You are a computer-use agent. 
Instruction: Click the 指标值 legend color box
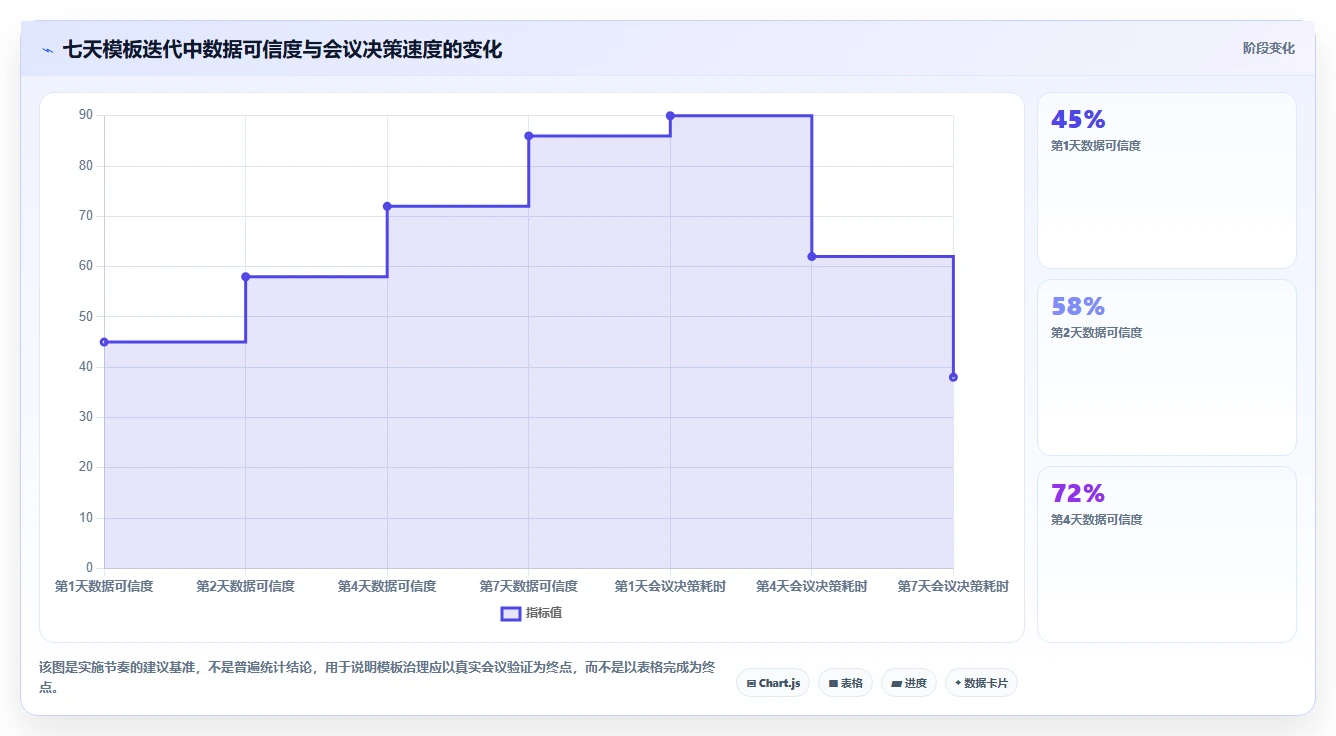pos(510,613)
